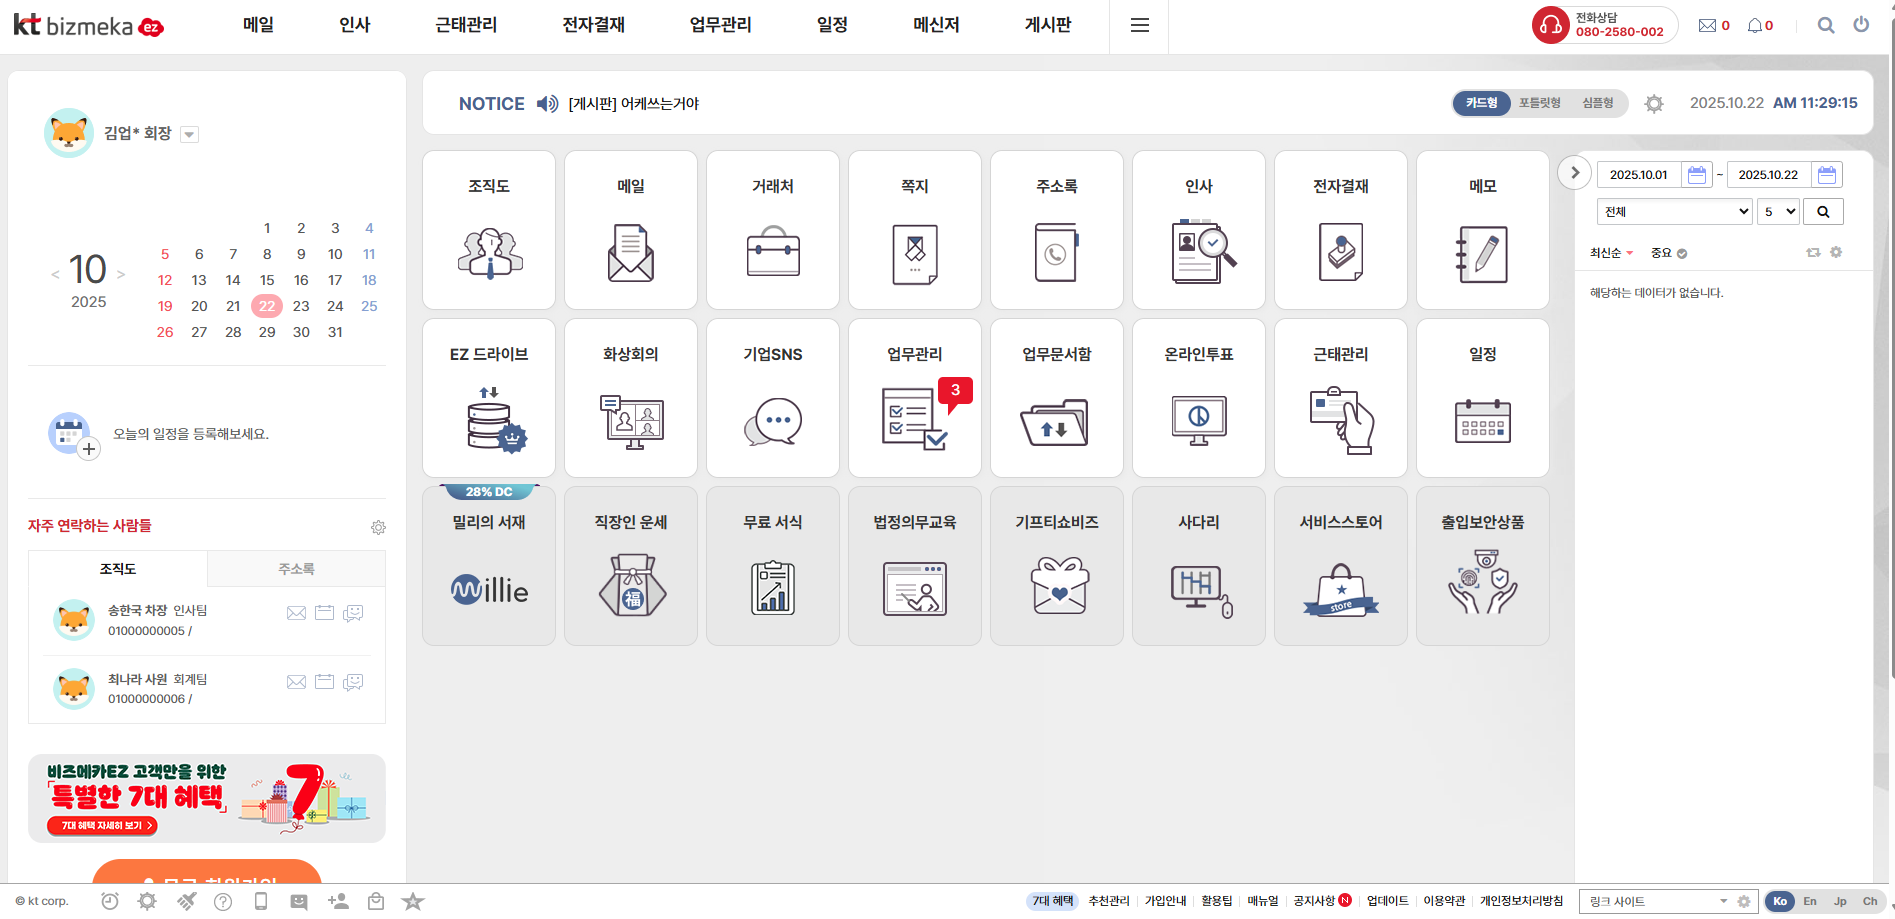The image size is (1895, 919).
Task: Select Ko language option
Action: pyautogui.click(x=1780, y=901)
